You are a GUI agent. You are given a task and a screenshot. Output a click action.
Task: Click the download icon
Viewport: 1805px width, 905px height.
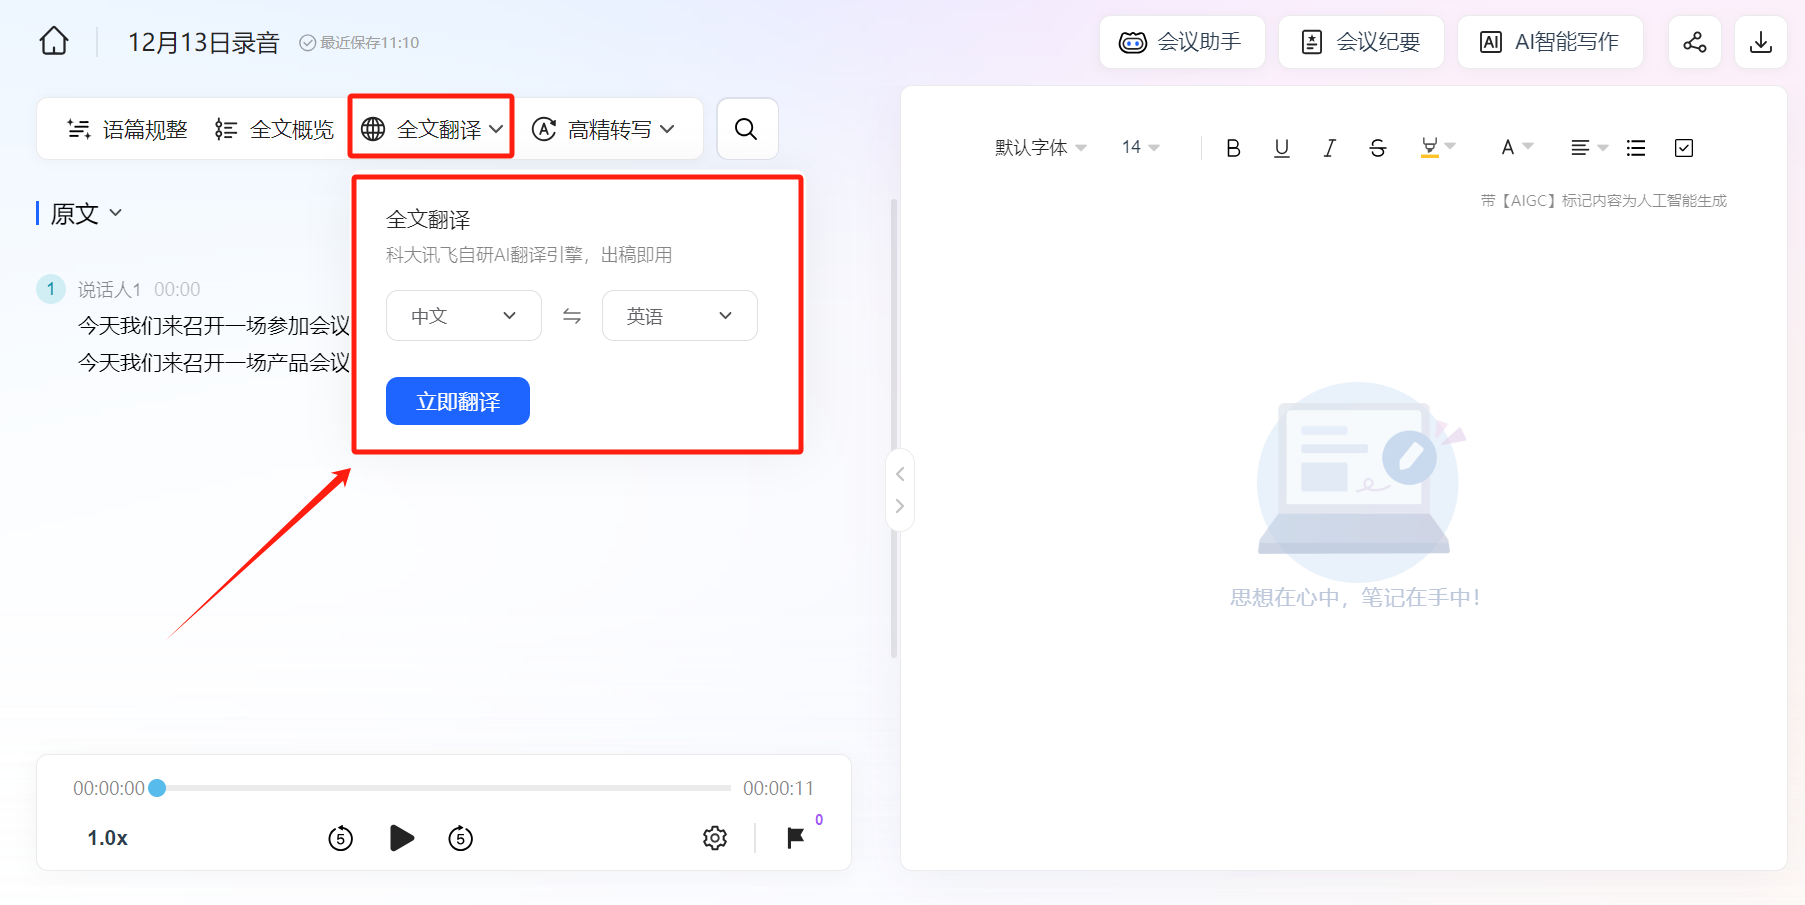click(1760, 42)
